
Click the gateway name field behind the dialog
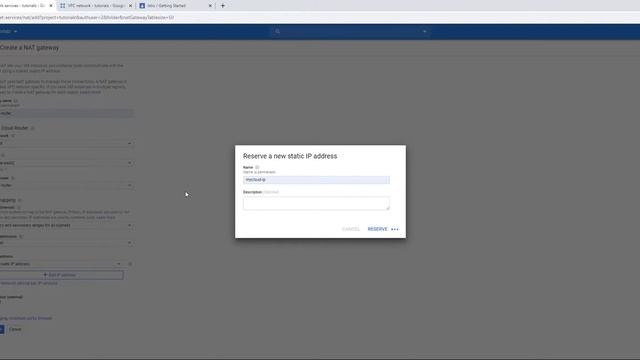click(67, 113)
